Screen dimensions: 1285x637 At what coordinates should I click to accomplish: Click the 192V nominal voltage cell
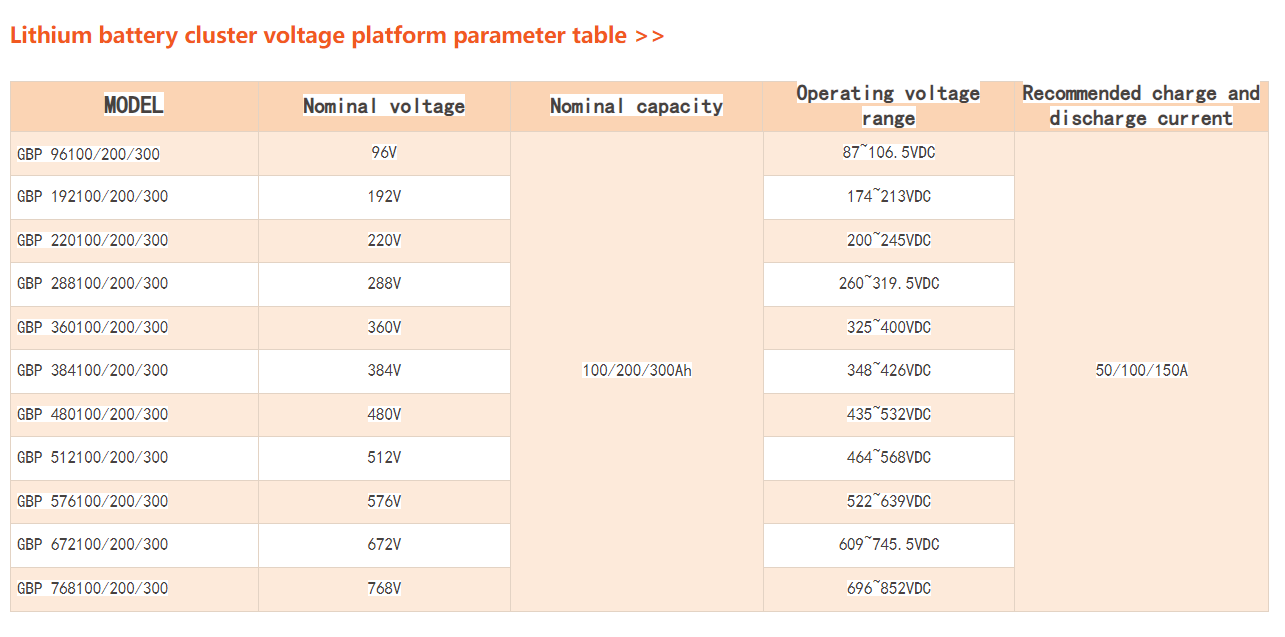pyautogui.click(x=384, y=197)
